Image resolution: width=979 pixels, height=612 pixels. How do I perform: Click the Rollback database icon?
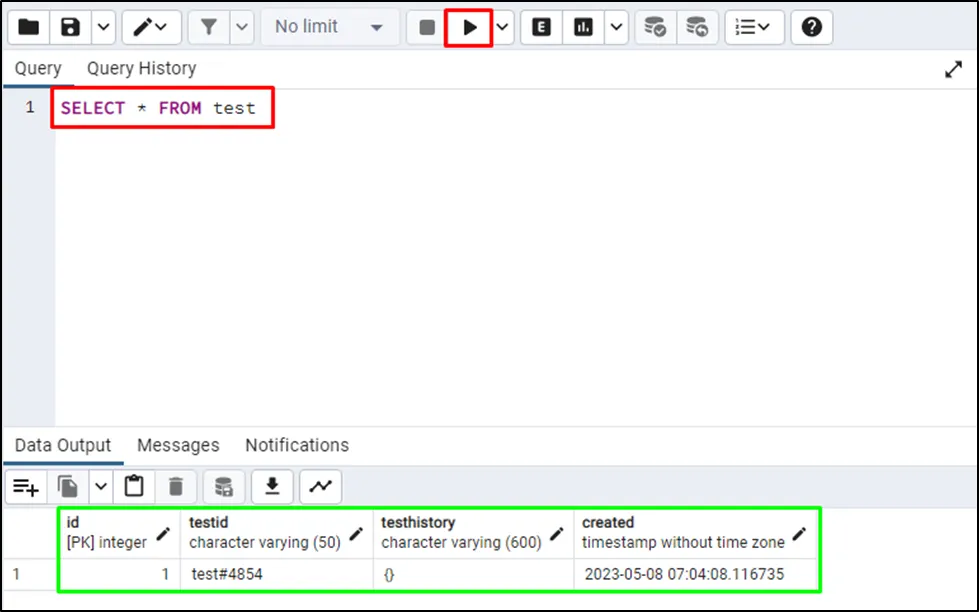pyautogui.click(x=697, y=27)
